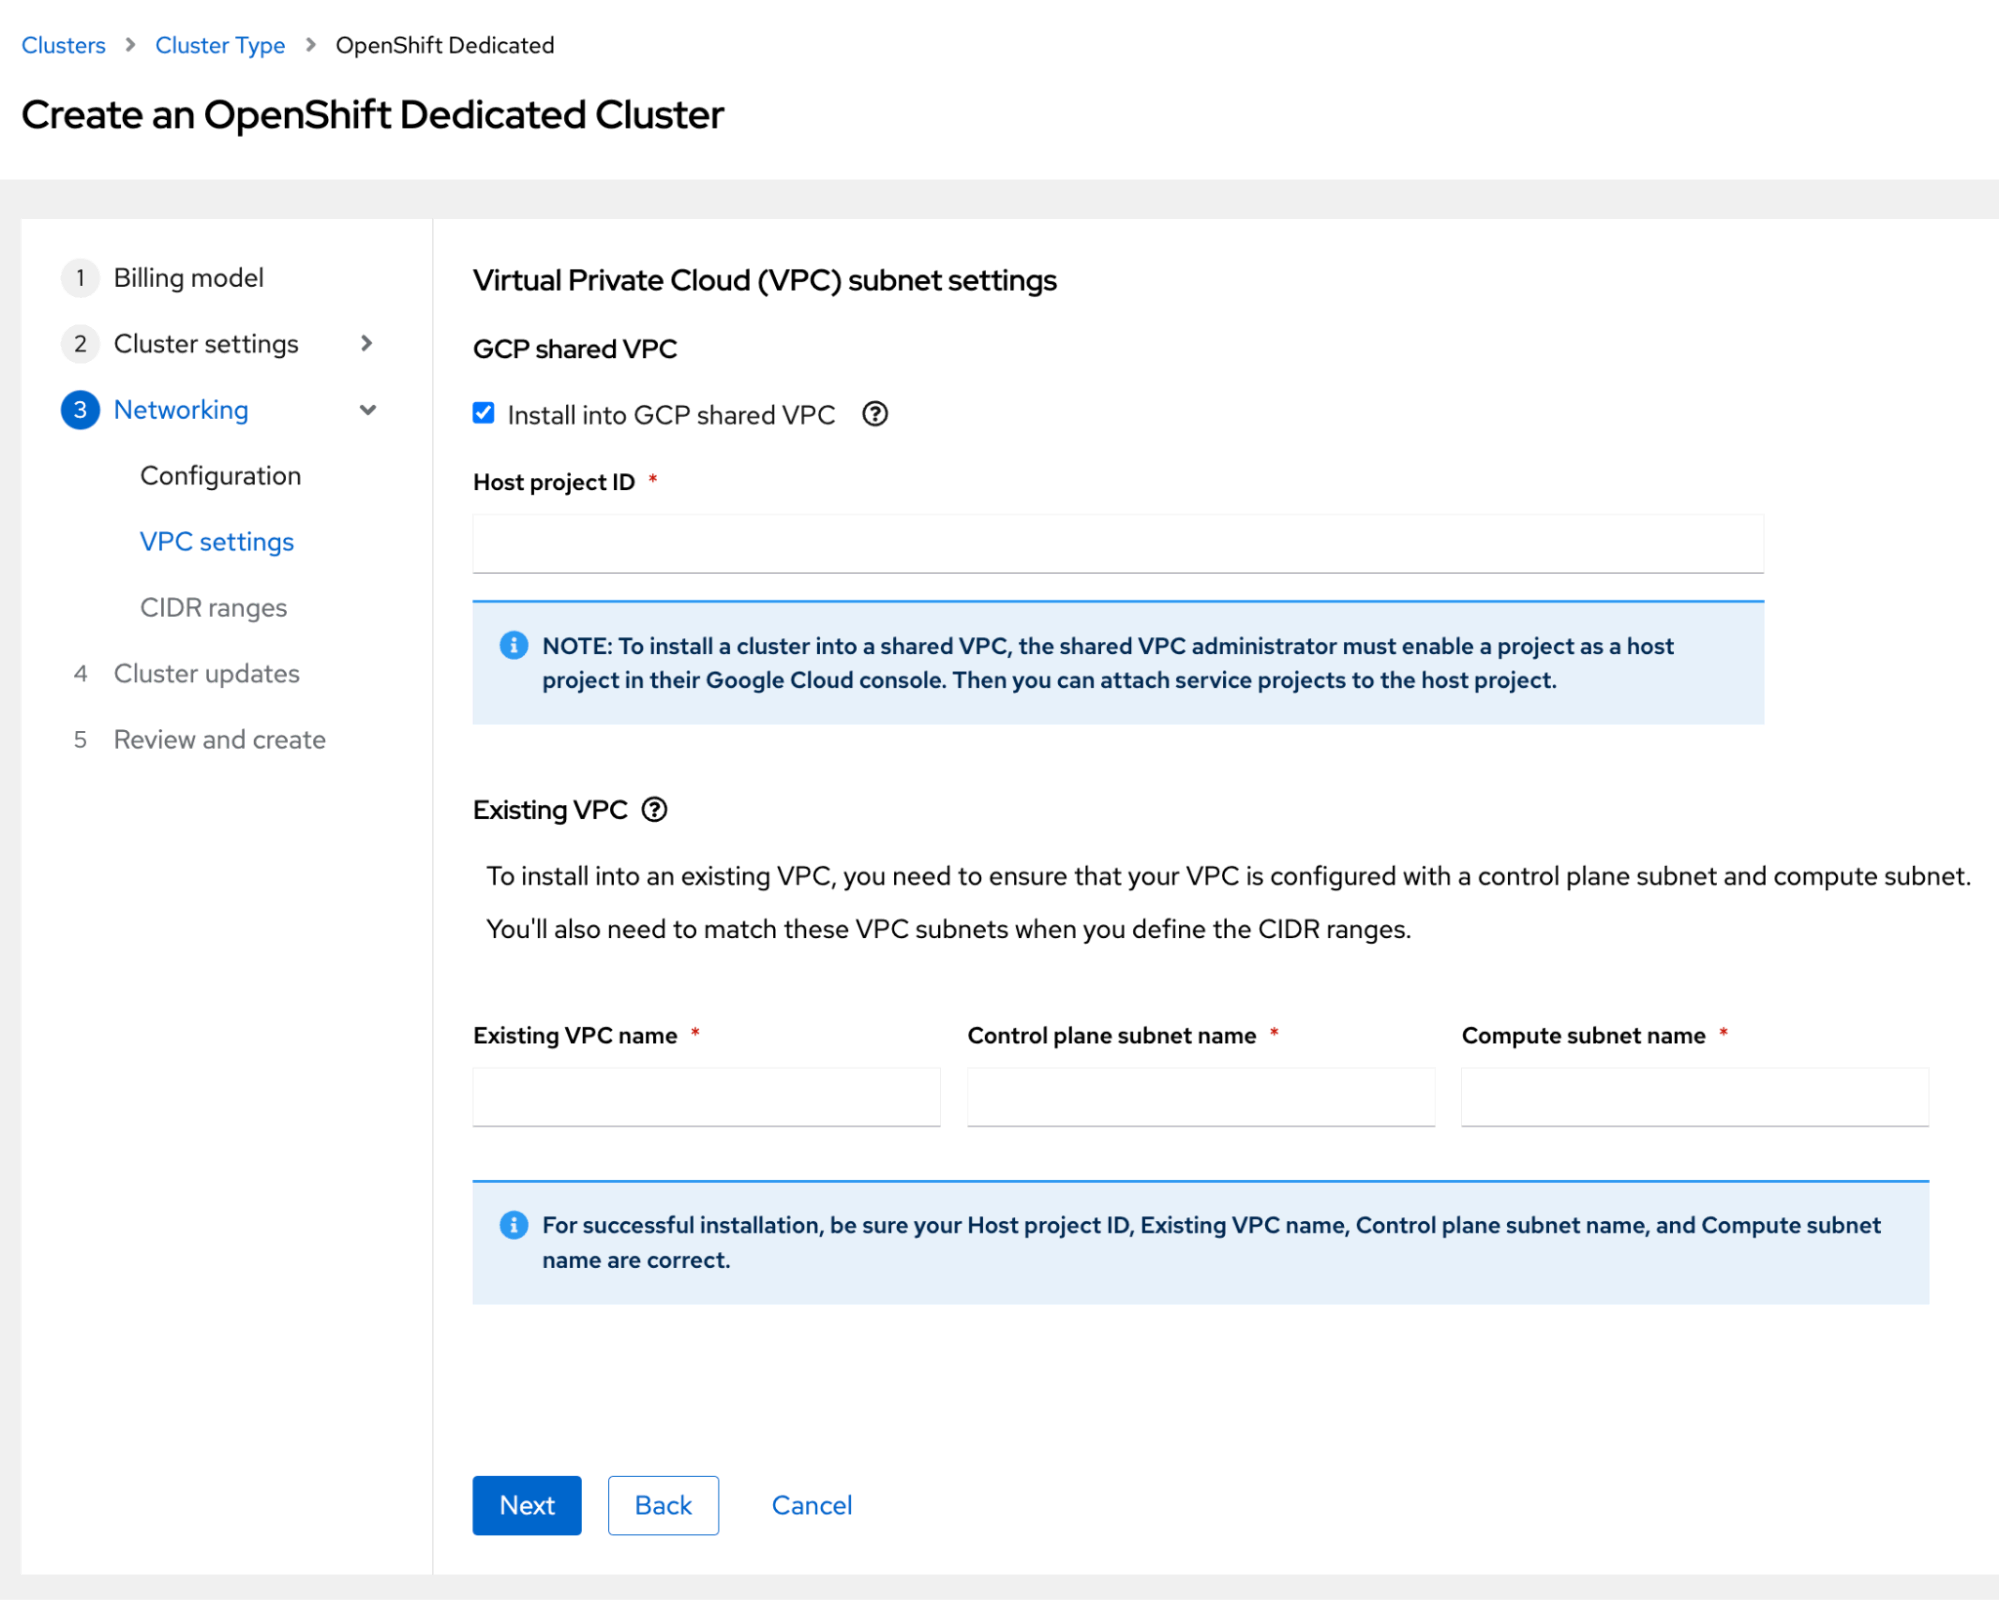Select step 1 Billing model circle

click(x=80, y=278)
